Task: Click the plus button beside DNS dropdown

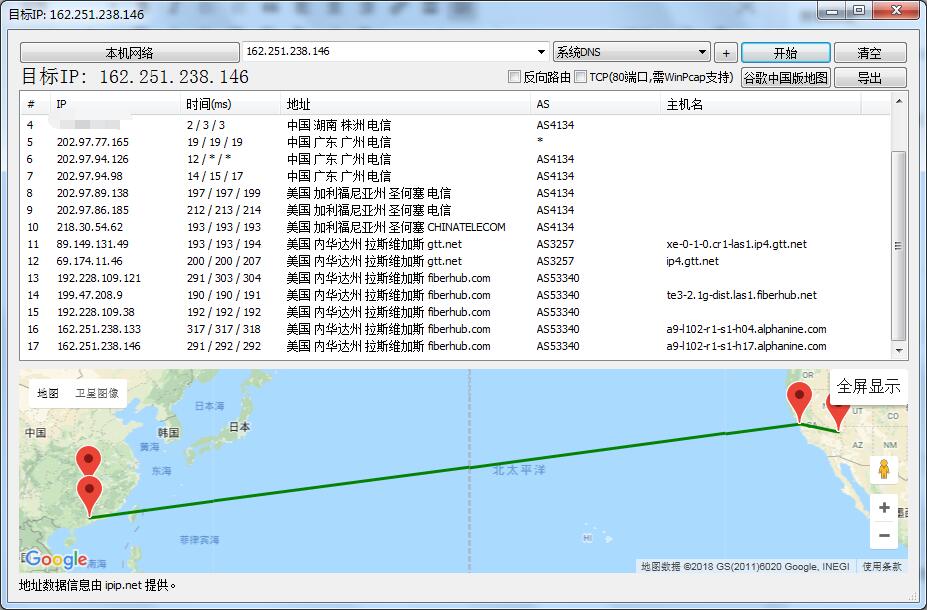Action: point(726,53)
